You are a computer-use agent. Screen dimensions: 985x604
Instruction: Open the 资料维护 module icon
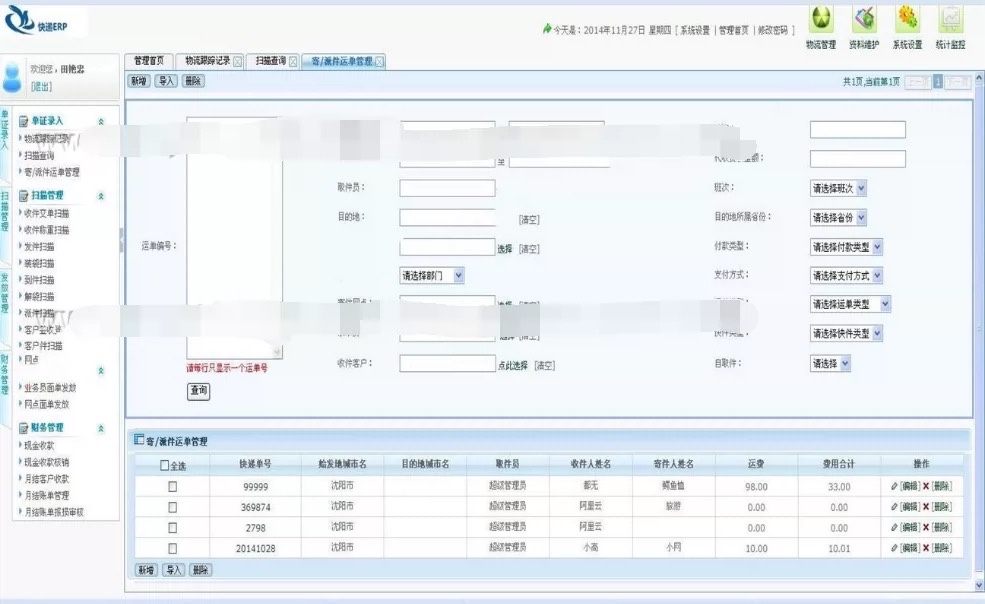tap(864, 19)
